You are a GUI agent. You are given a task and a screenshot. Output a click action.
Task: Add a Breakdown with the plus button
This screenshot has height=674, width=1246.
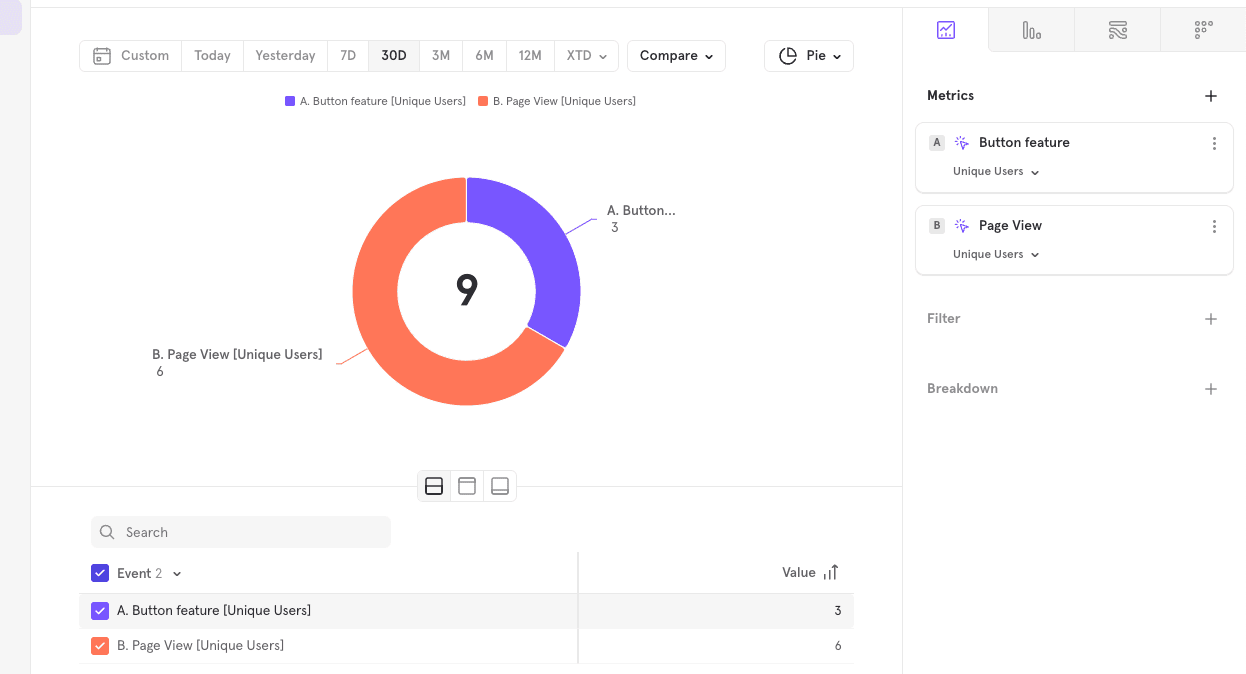tap(1211, 389)
